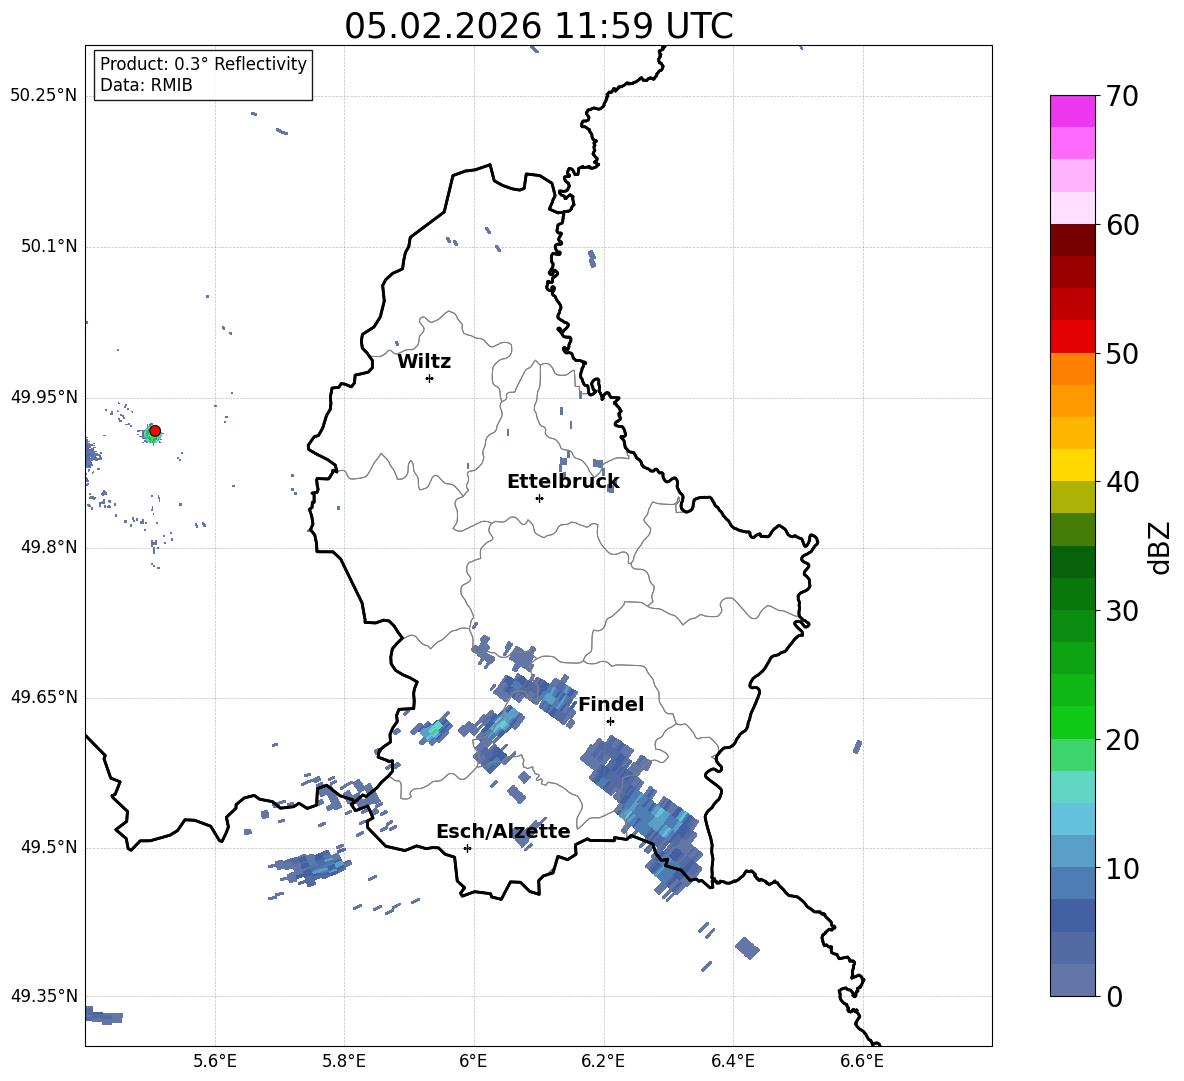Click the 6.2°E longitude label

[603, 1061]
